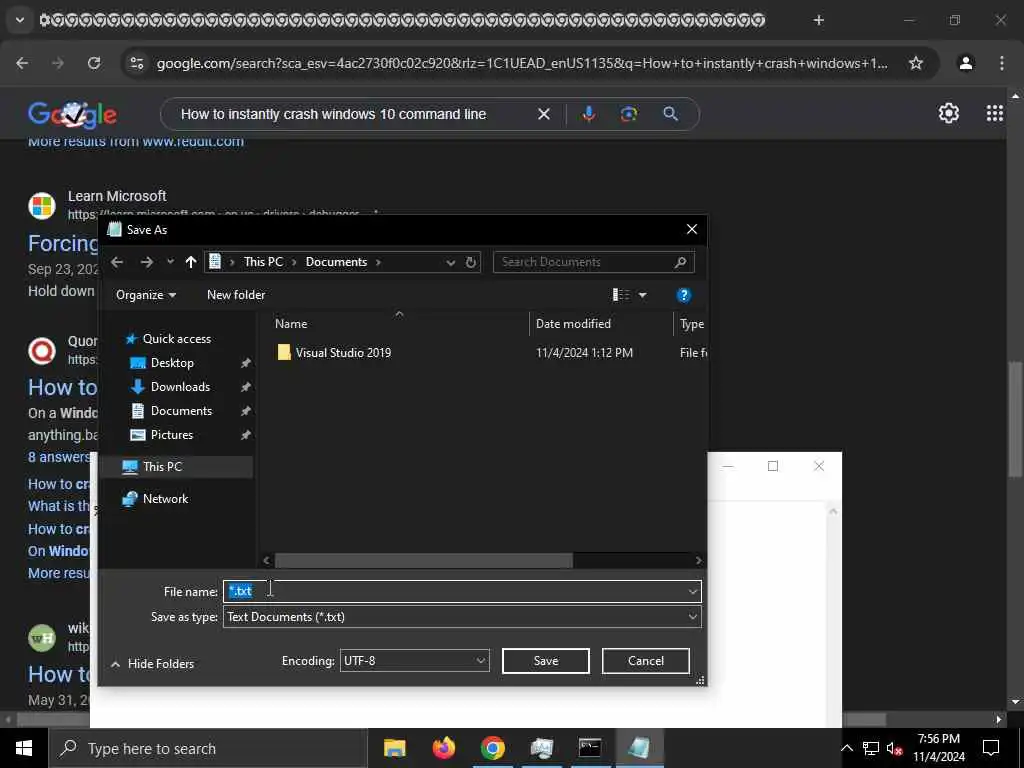Open the Windows Start menu

tap(24, 748)
